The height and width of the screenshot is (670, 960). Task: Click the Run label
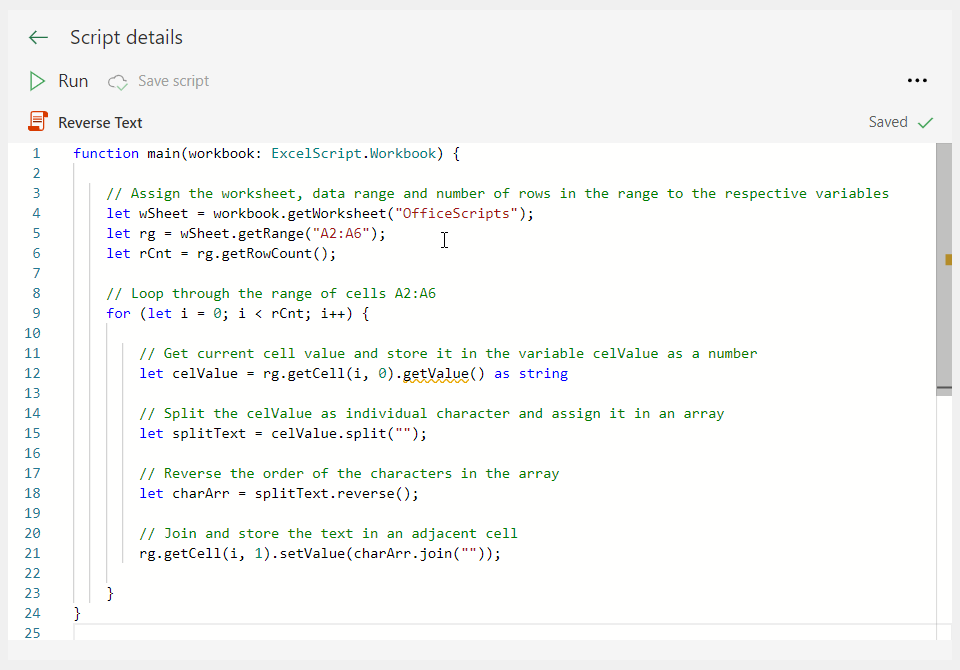(x=73, y=81)
